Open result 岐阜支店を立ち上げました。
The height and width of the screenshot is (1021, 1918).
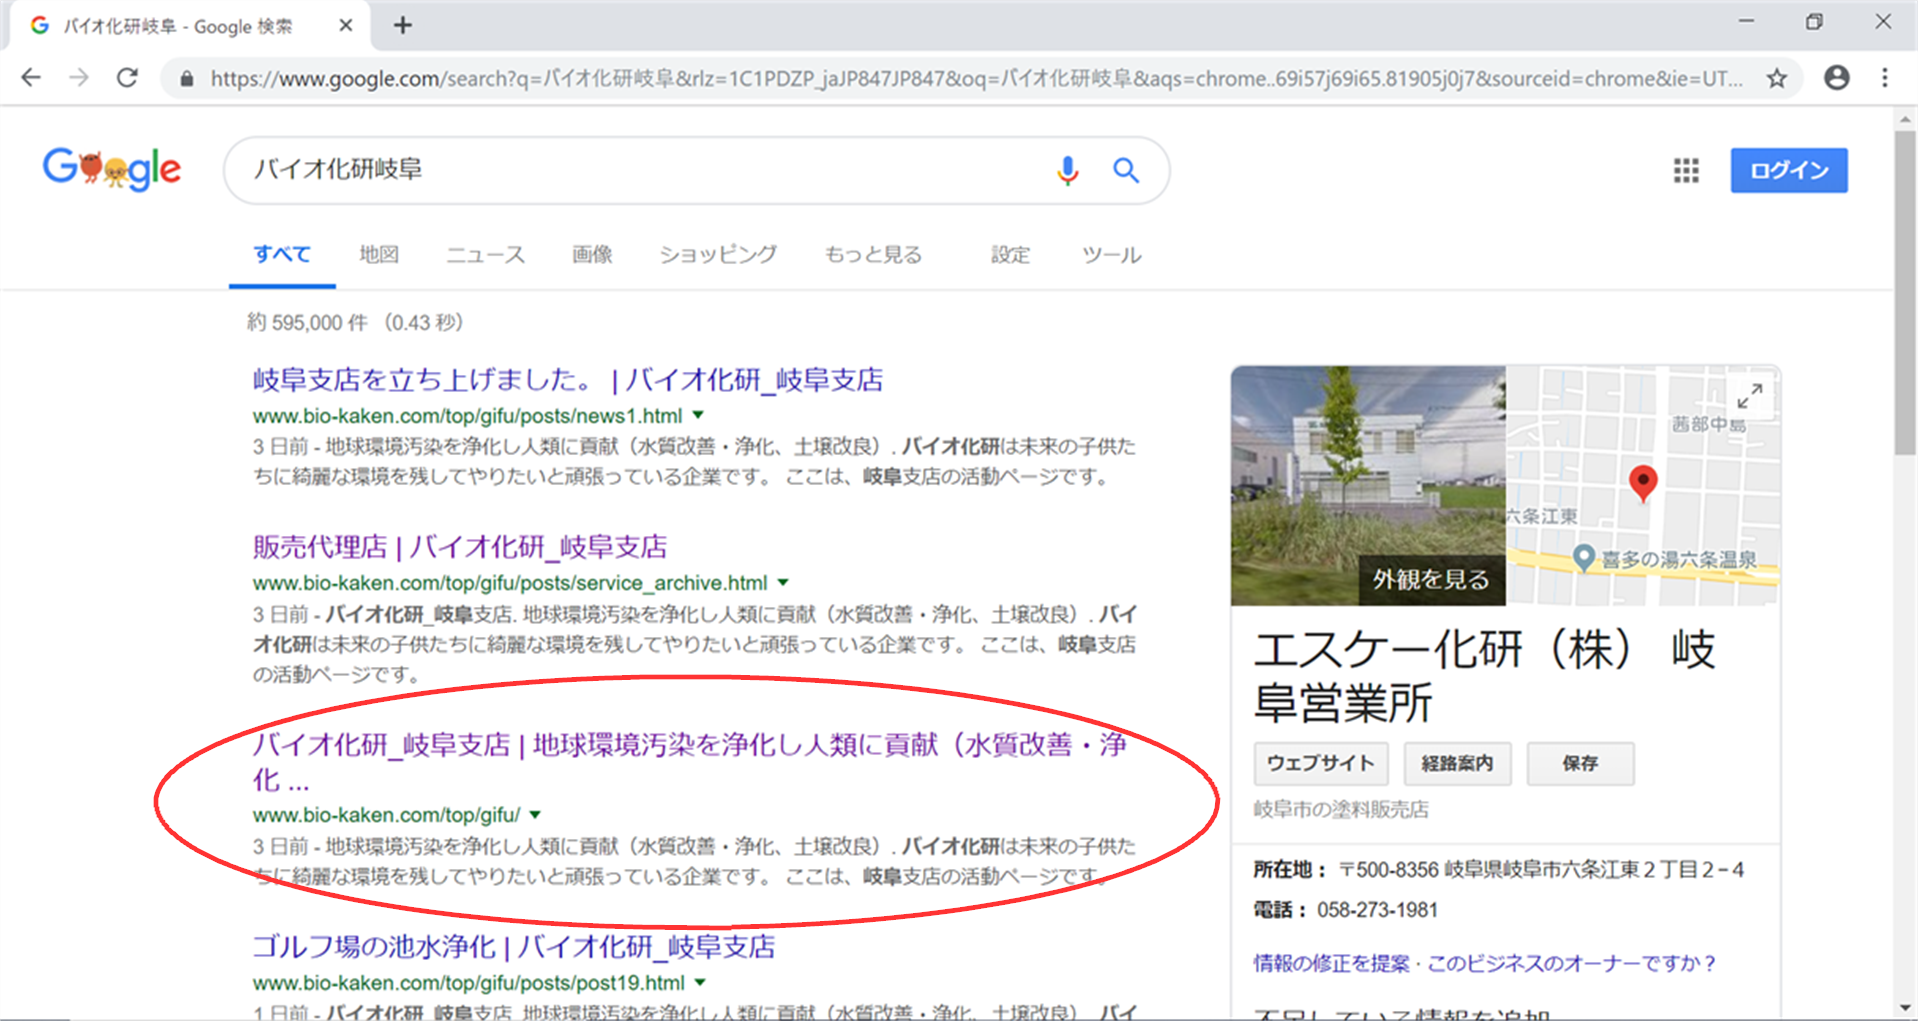[568, 380]
